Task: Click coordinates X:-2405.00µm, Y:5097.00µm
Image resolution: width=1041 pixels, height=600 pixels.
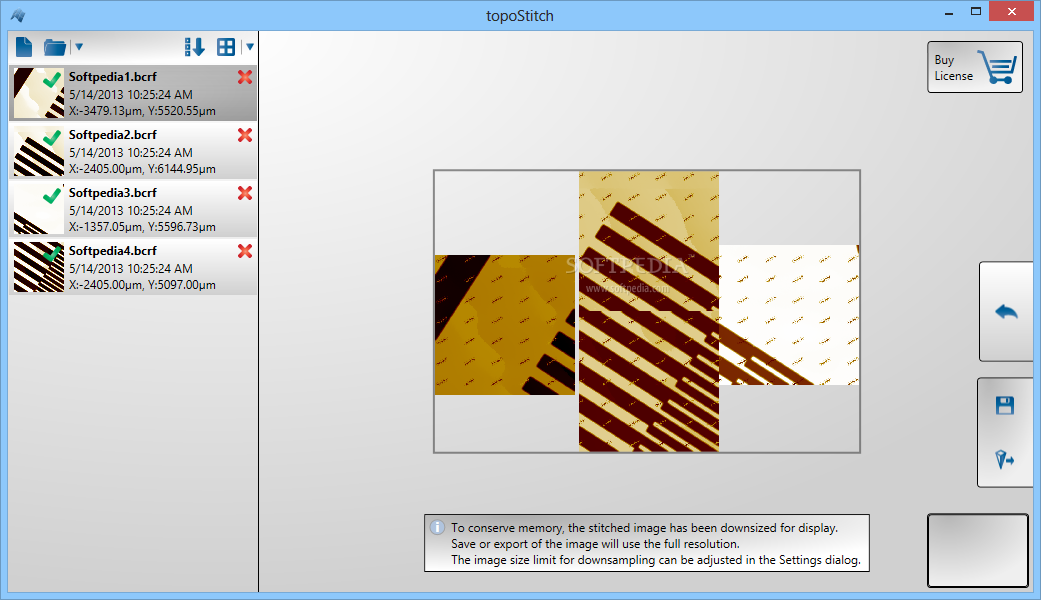Action: [x=142, y=285]
